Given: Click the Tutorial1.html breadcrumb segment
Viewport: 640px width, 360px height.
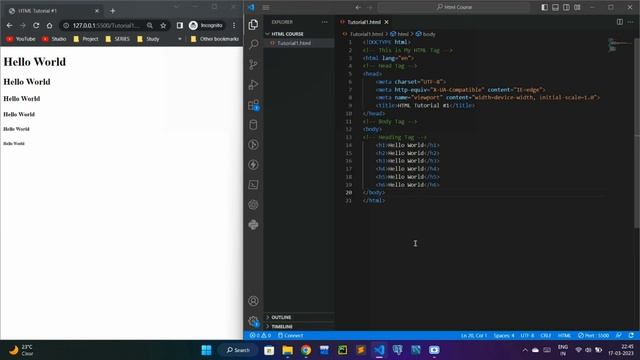Looking at the screenshot, I should pos(363,34).
